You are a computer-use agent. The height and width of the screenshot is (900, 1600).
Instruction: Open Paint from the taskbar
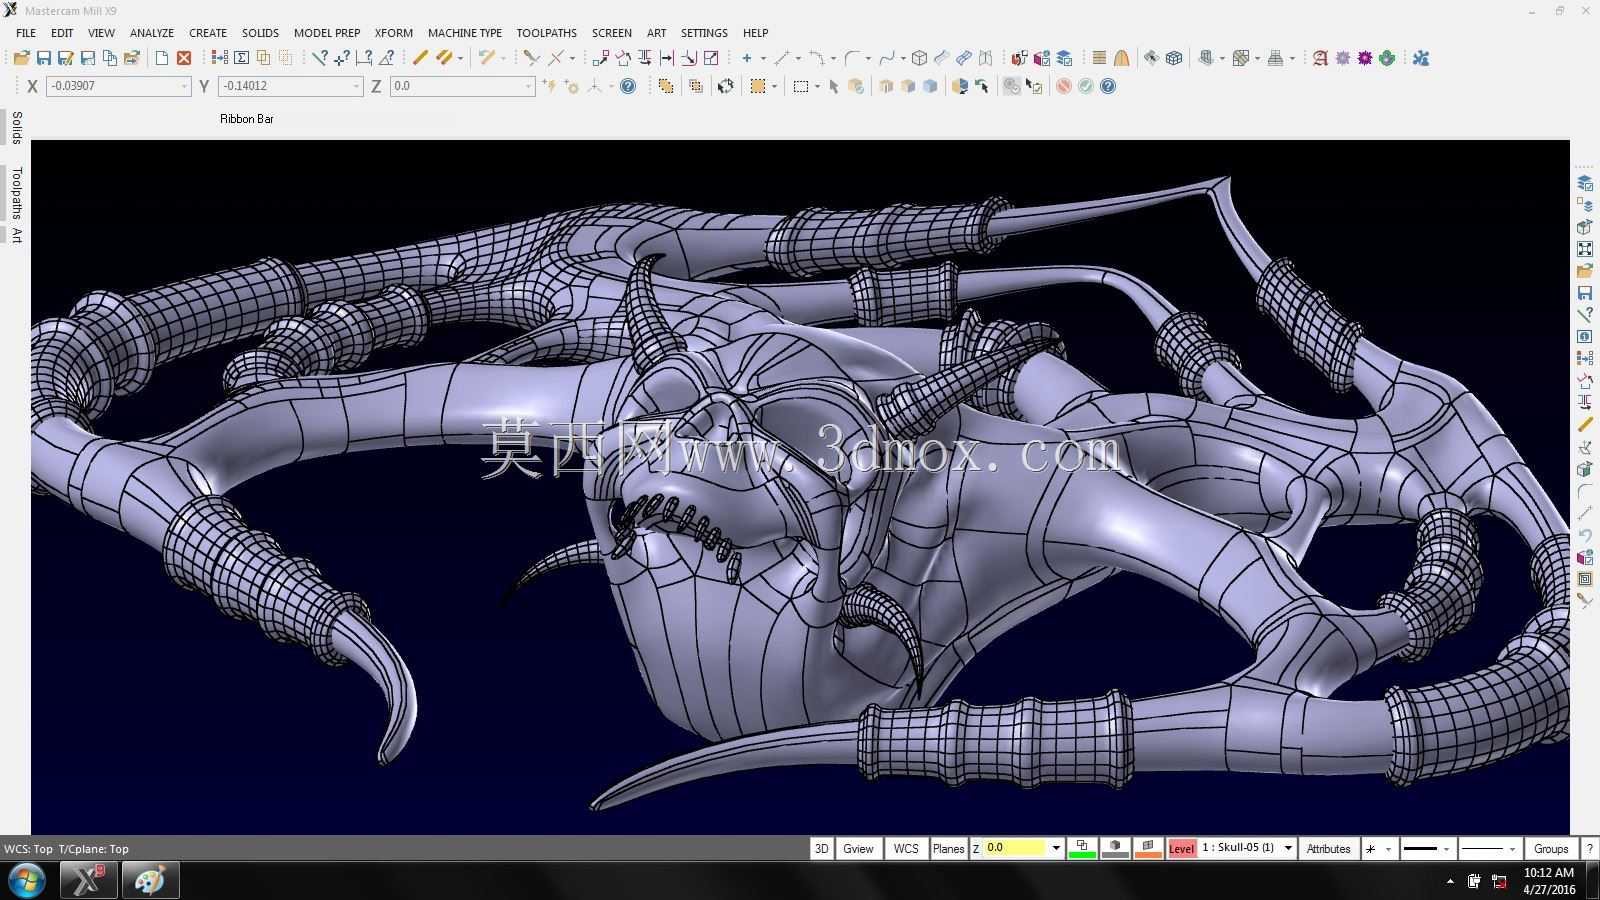(150, 881)
